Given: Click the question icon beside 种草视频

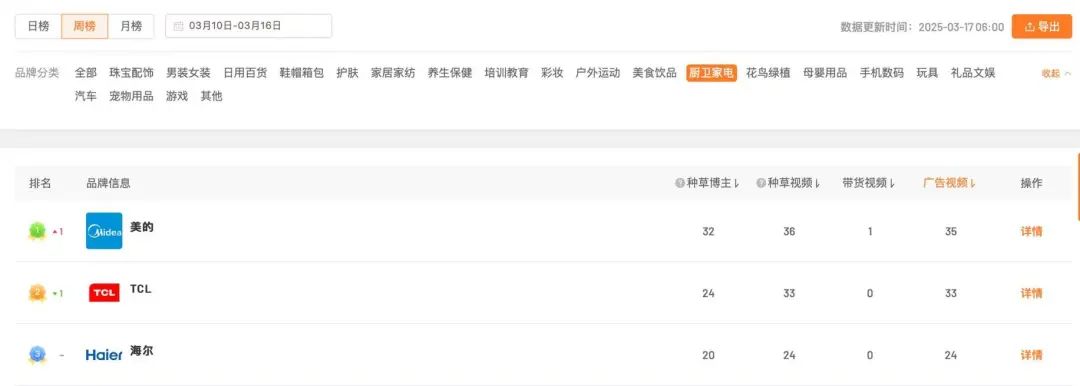Looking at the screenshot, I should point(761,183).
